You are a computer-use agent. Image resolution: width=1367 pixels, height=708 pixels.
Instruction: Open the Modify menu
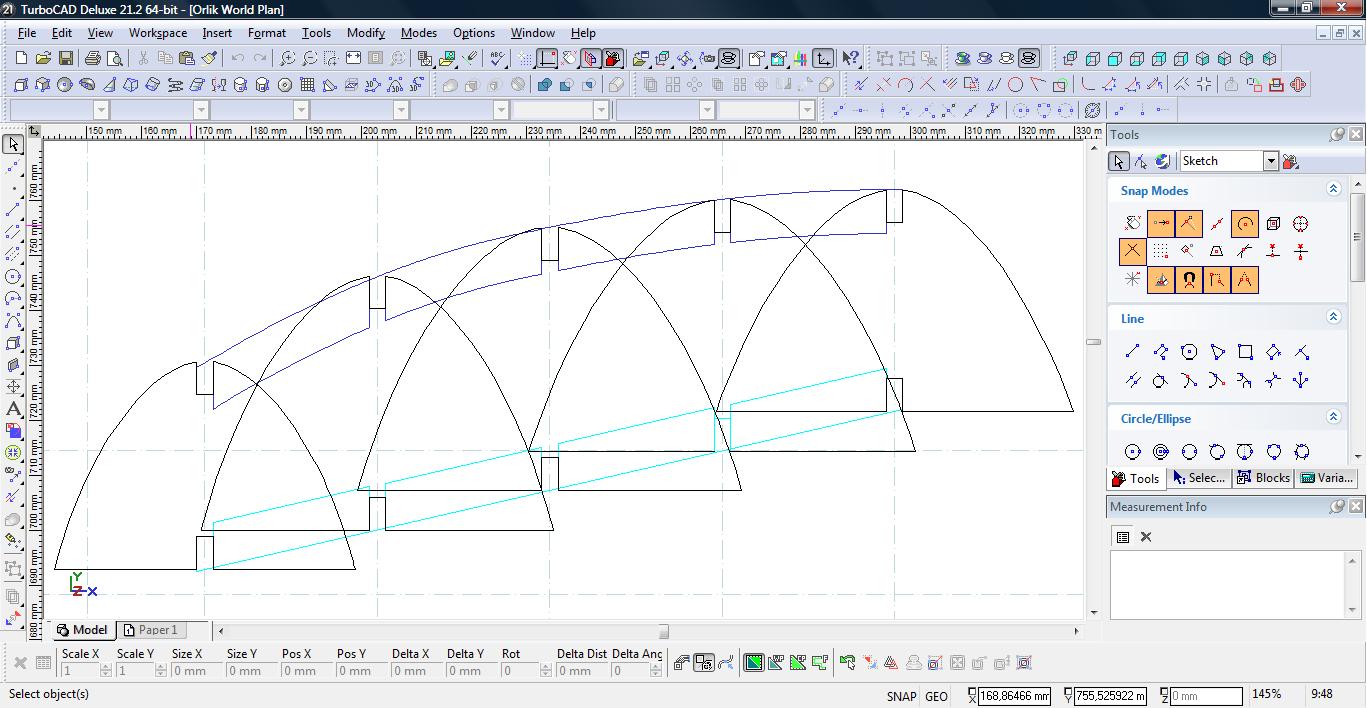pos(365,33)
